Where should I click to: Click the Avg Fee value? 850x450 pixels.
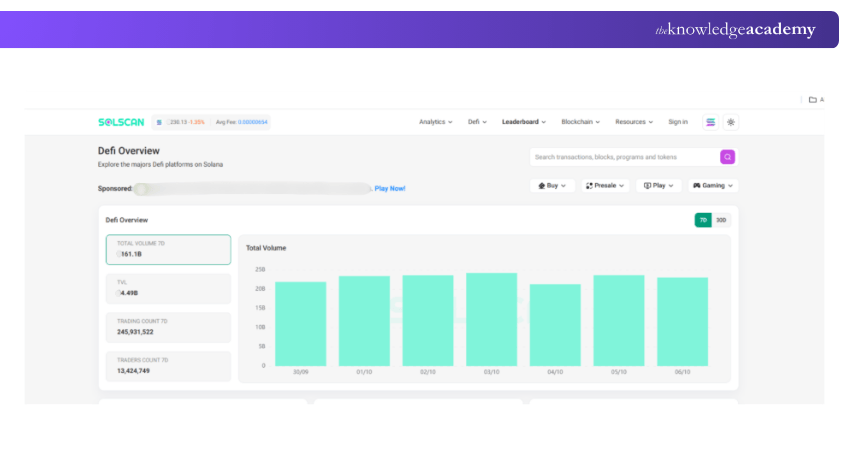tap(253, 123)
